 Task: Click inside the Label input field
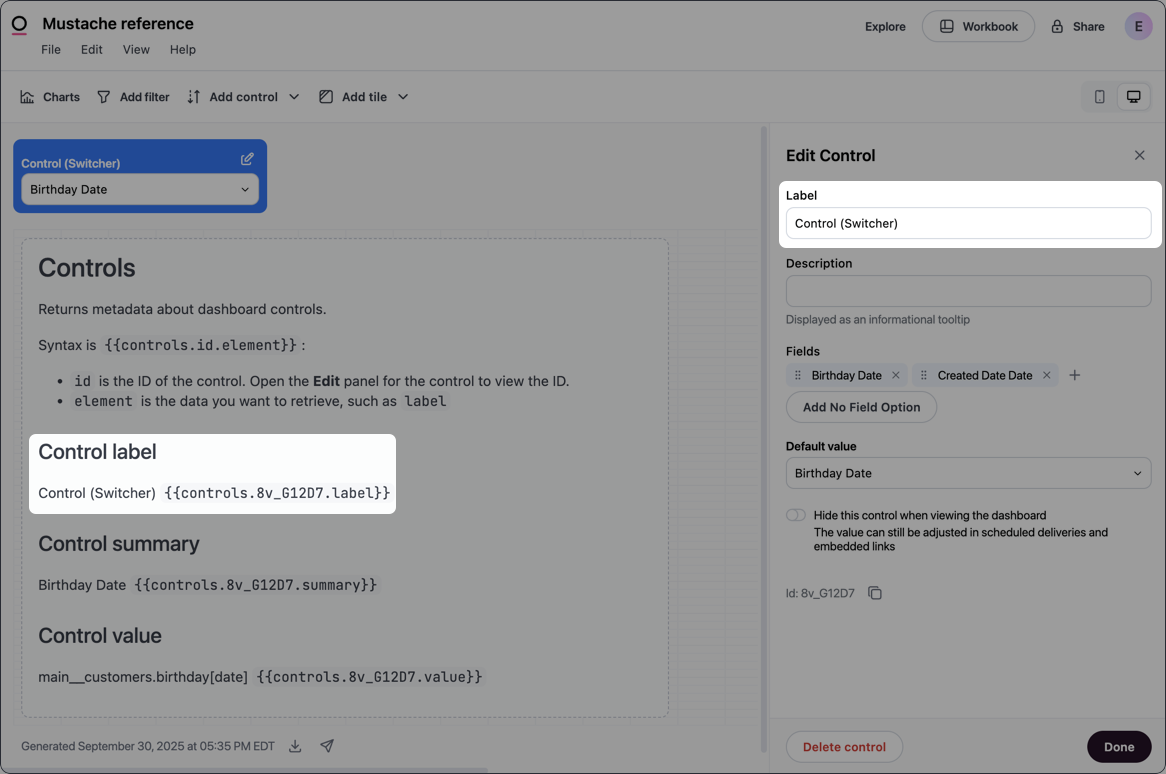pos(966,222)
